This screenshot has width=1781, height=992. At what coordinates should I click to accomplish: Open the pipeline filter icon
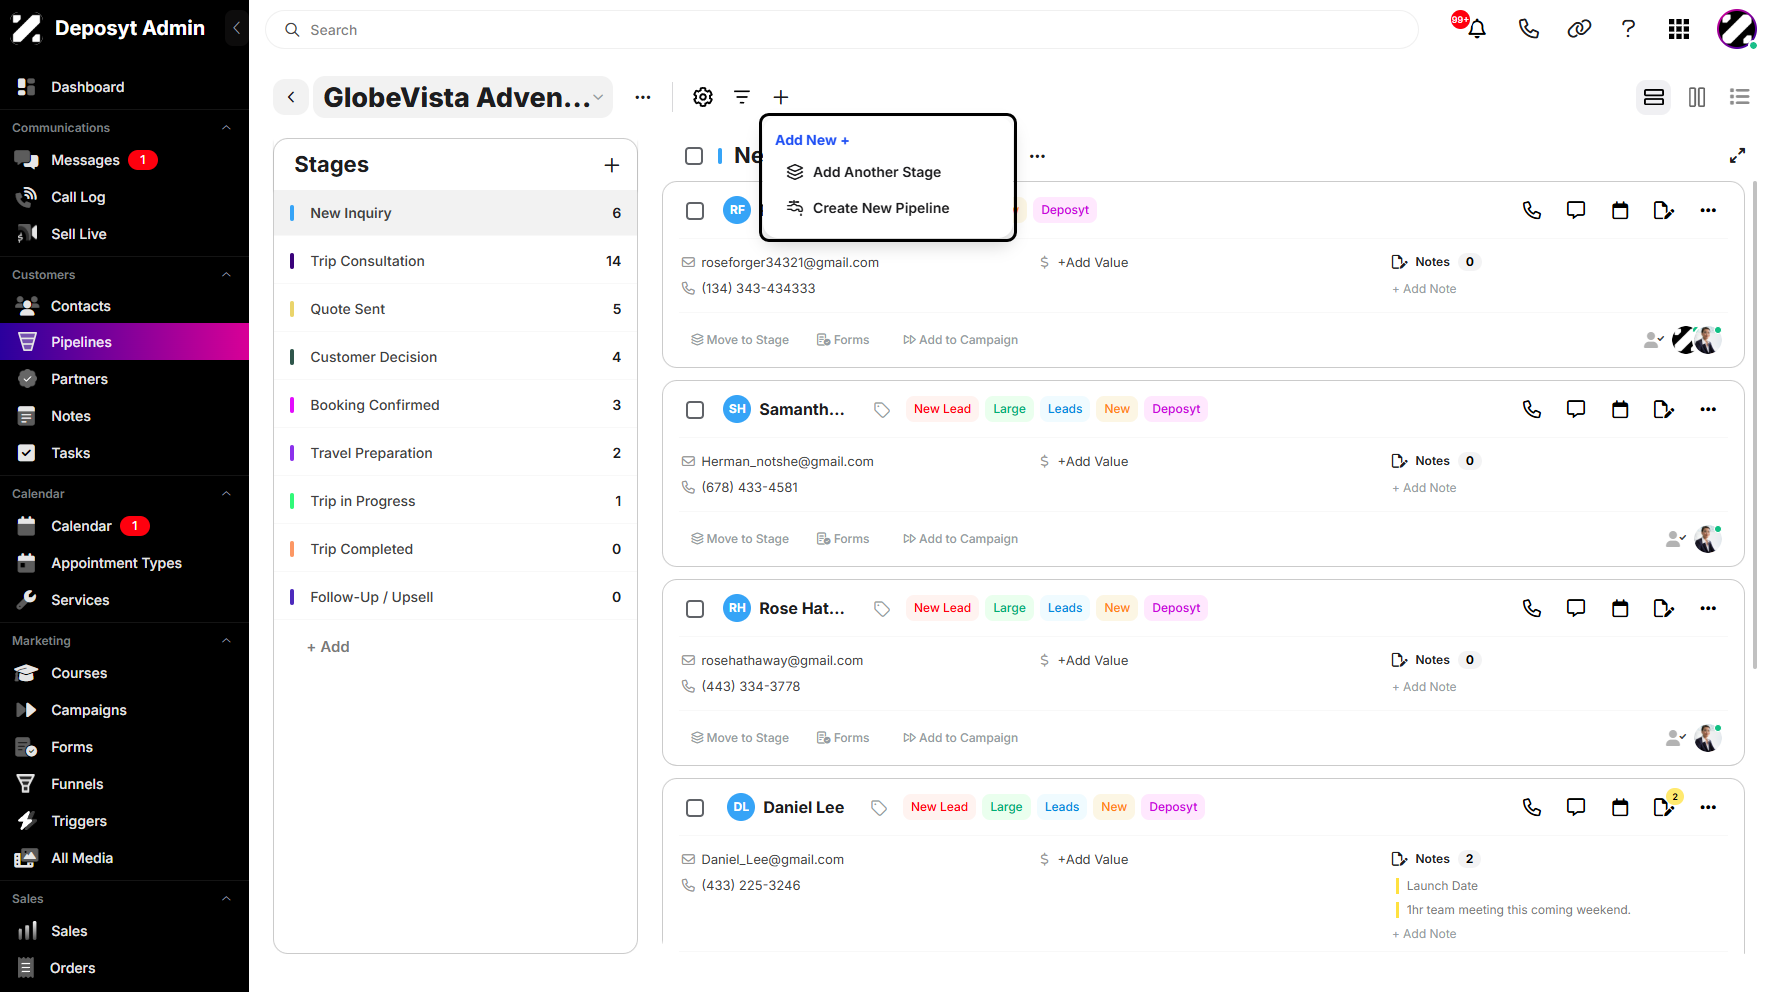742,97
